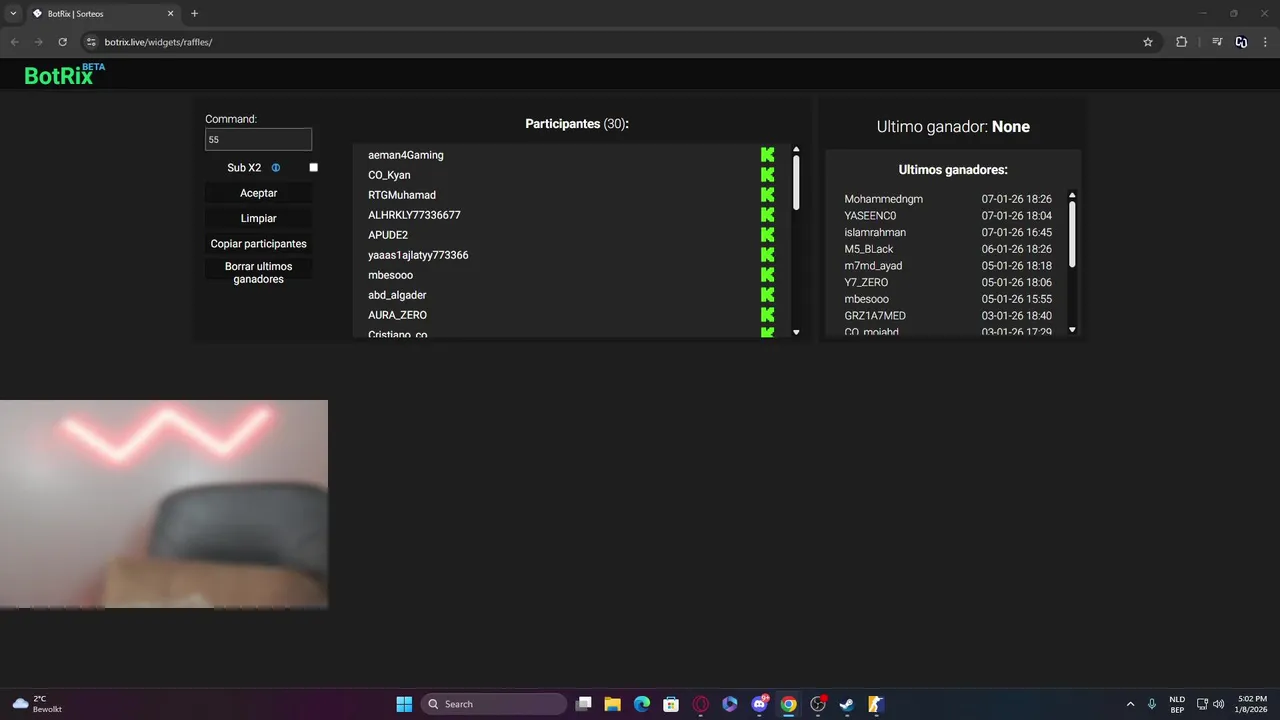Click the address bar URL botrix.live
1280x720 pixels.
pyautogui.click(x=158, y=42)
